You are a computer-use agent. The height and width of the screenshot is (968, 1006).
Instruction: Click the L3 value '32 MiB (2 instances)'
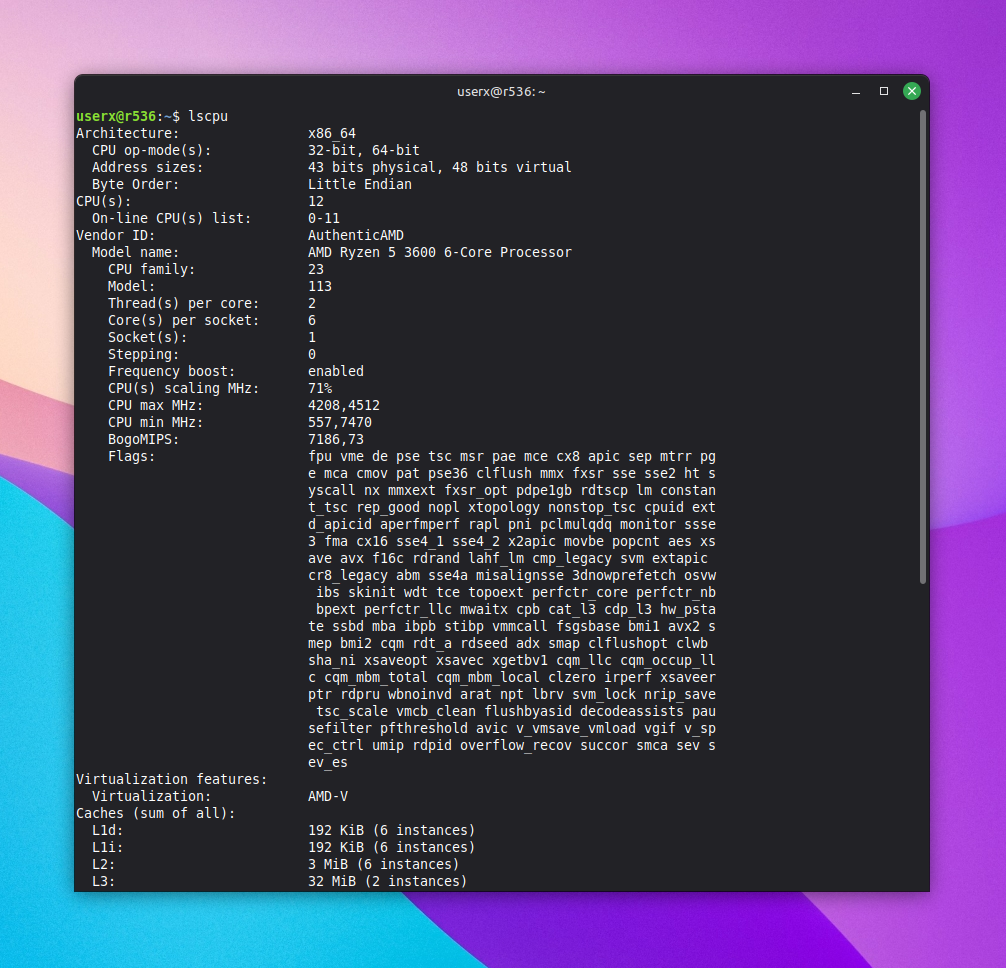pos(388,881)
